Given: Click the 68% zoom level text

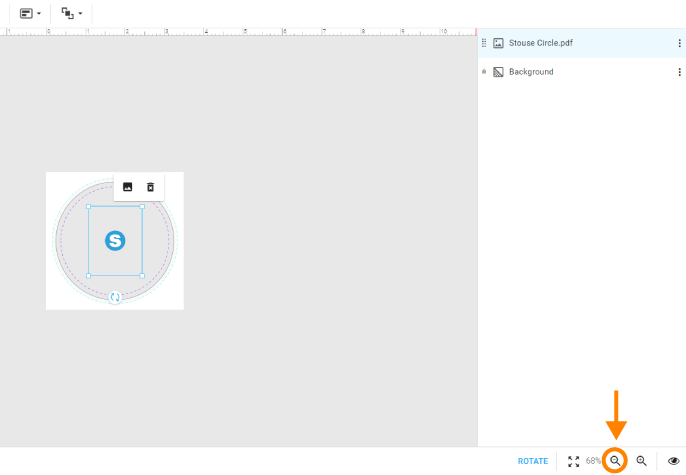Looking at the screenshot, I should 593,461.
